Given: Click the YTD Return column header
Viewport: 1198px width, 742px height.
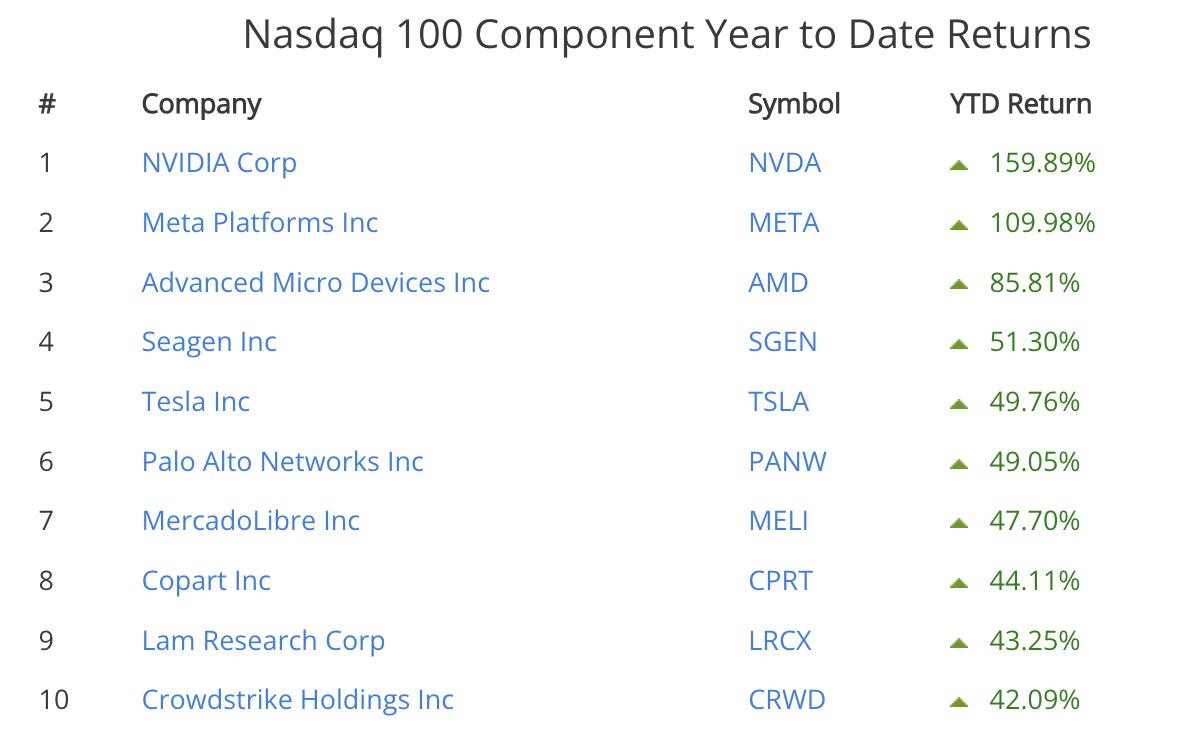Looking at the screenshot, I should tap(1021, 104).
